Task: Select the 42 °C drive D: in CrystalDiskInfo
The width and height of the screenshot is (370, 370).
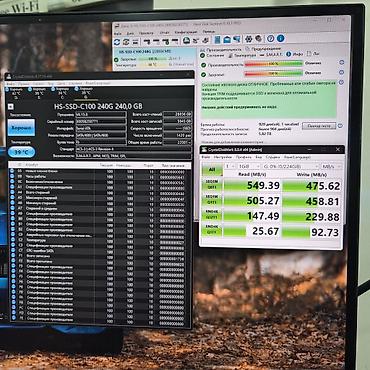Action: (x=15, y=92)
